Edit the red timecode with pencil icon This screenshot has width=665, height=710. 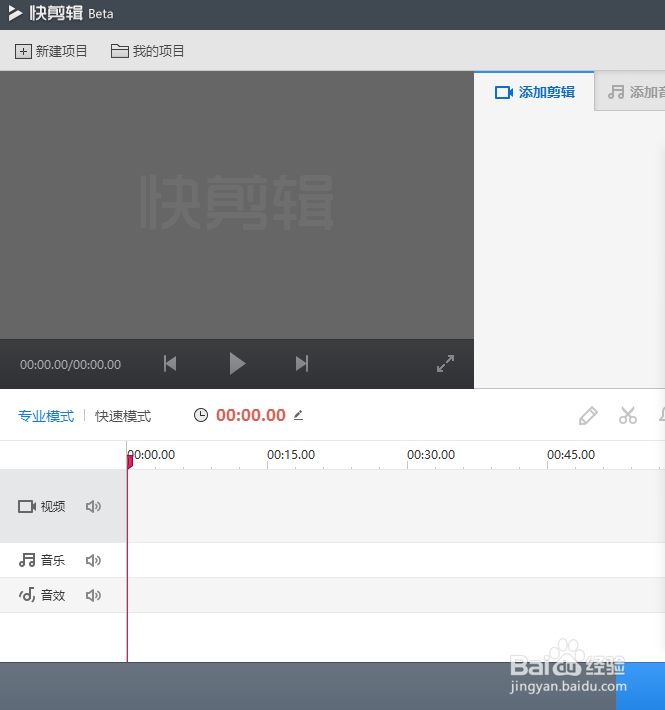point(298,415)
